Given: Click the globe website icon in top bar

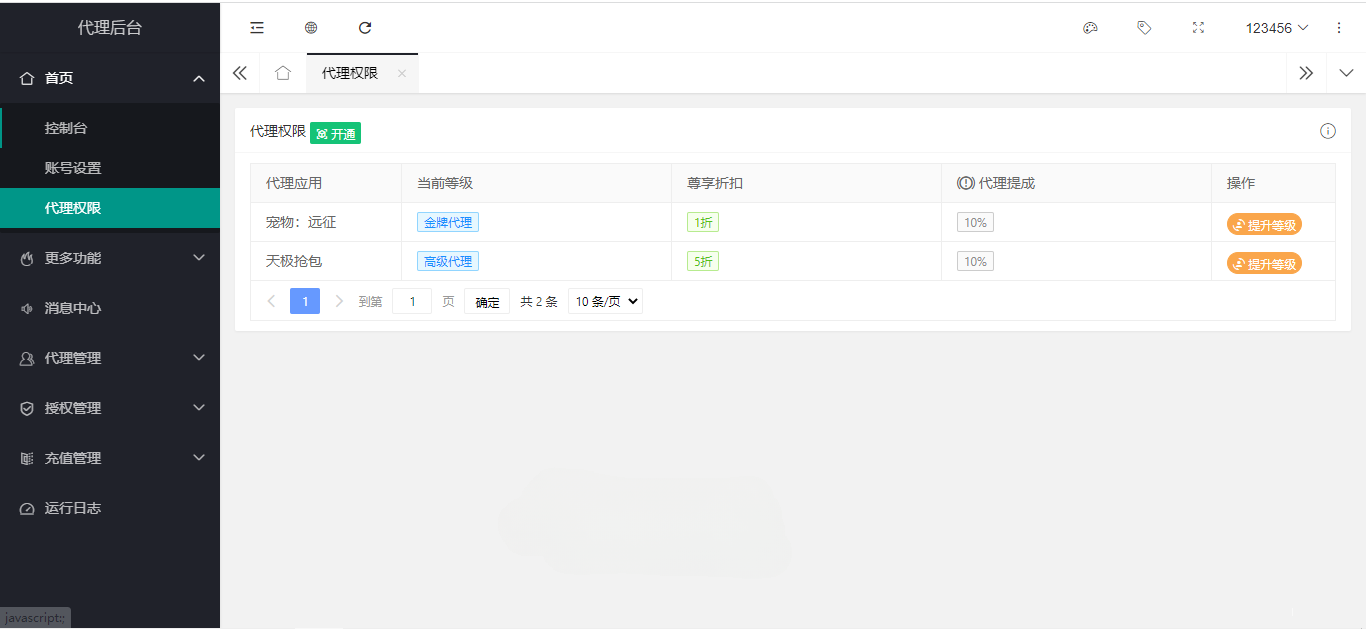Looking at the screenshot, I should tap(311, 28).
